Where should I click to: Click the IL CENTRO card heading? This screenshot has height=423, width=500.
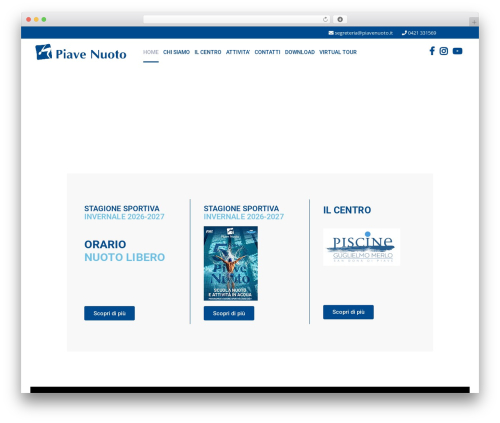[x=347, y=210]
